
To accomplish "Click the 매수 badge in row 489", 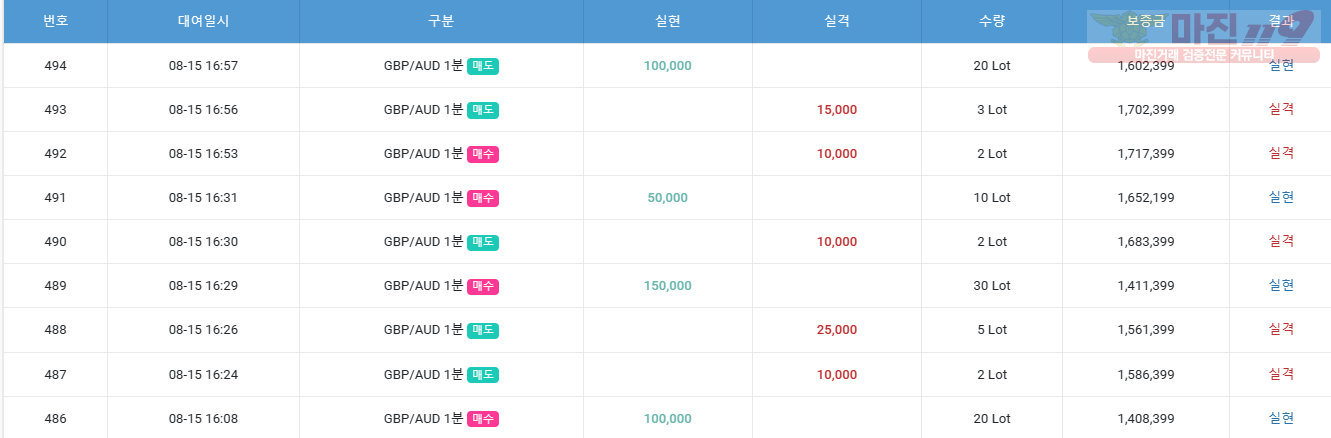I will 483,286.
